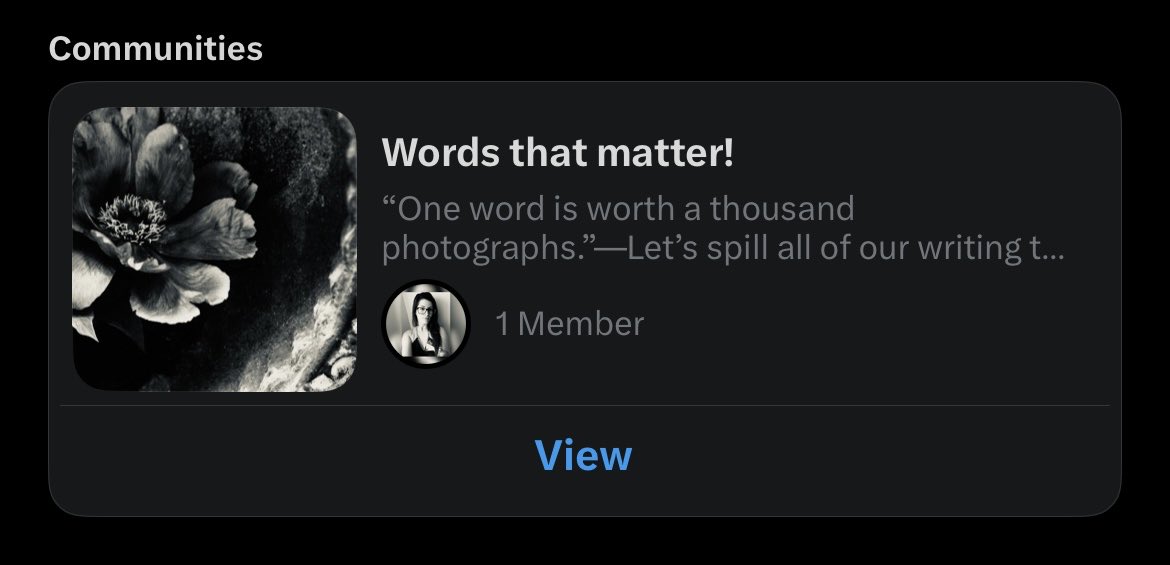Click the blue View link
Image resolution: width=1170 pixels, height=565 pixels.
tap(583, 455)
